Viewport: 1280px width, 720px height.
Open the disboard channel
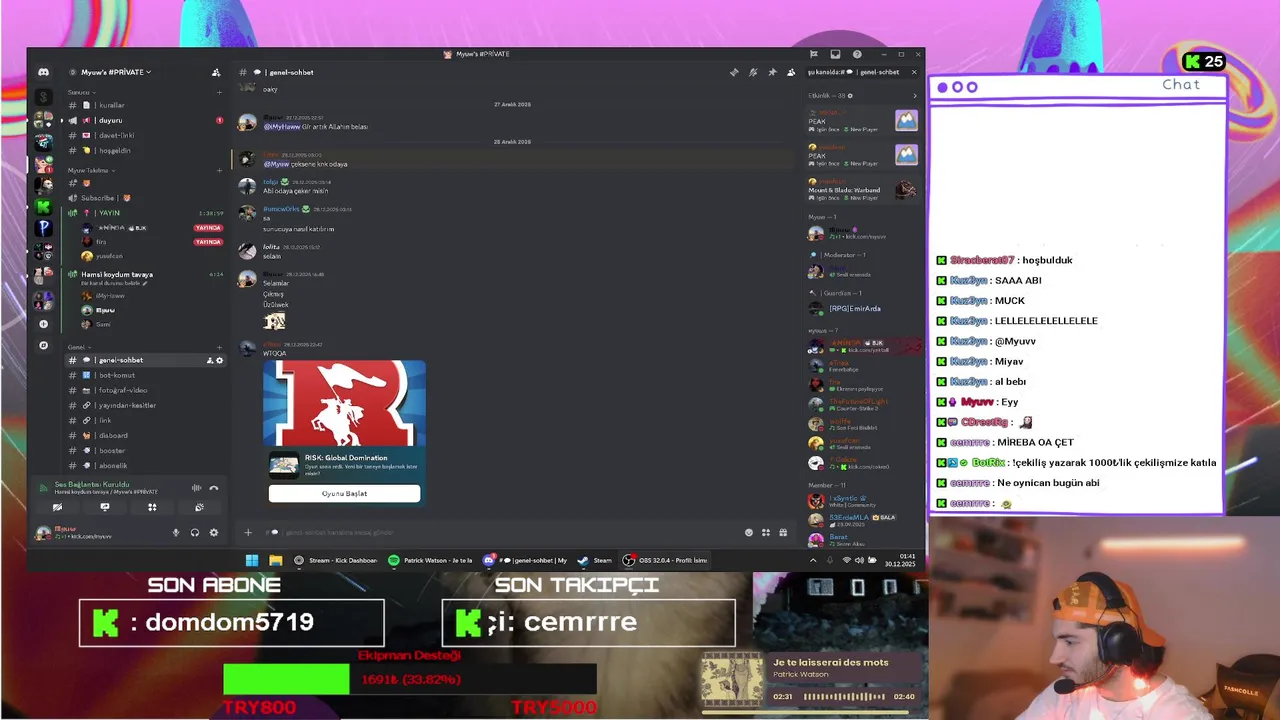click(145, 435)
